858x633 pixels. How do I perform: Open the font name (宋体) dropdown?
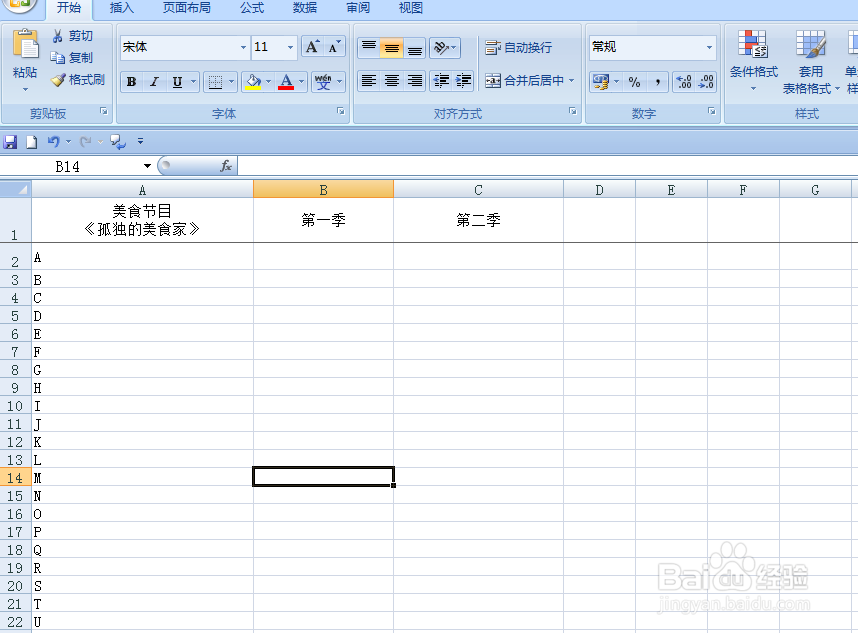[246, 47]
